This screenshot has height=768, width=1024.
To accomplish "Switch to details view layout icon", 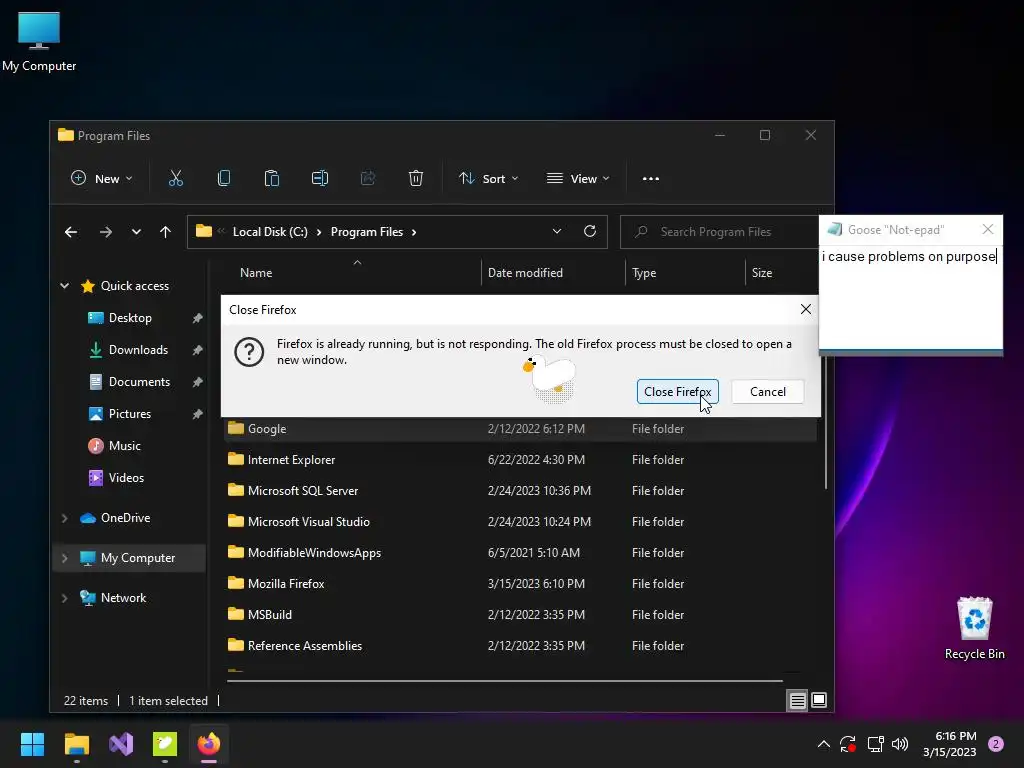I will coord(797,701).
